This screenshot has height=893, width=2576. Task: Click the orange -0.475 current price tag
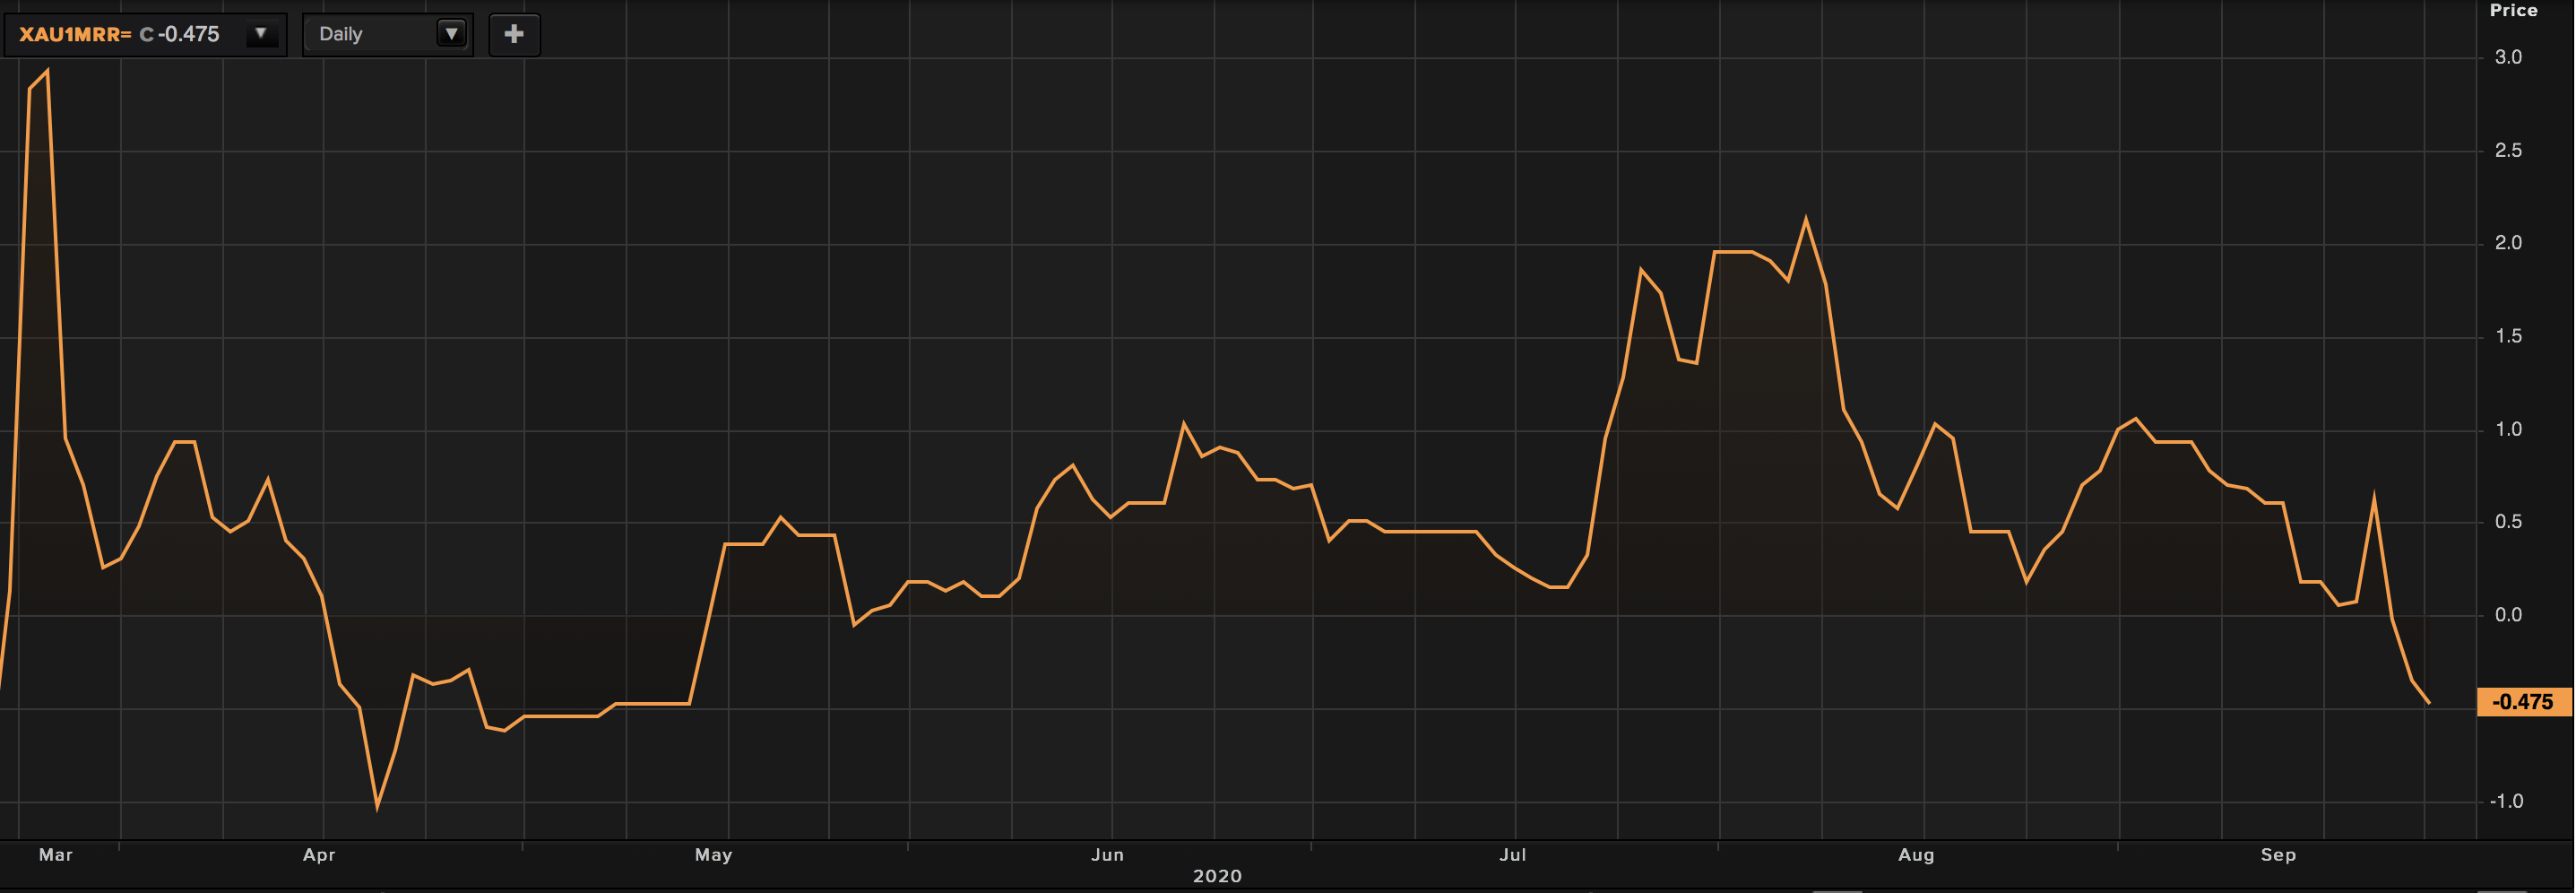pyautogui.click(x=2523, y=702)
